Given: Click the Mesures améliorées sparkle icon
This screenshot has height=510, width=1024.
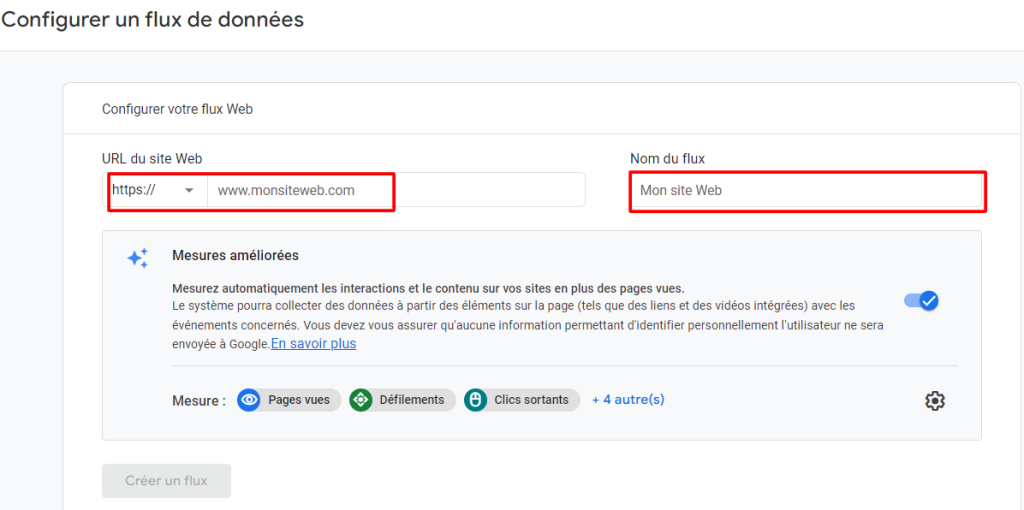Looking at the screenshot, I should pos(138,259).
